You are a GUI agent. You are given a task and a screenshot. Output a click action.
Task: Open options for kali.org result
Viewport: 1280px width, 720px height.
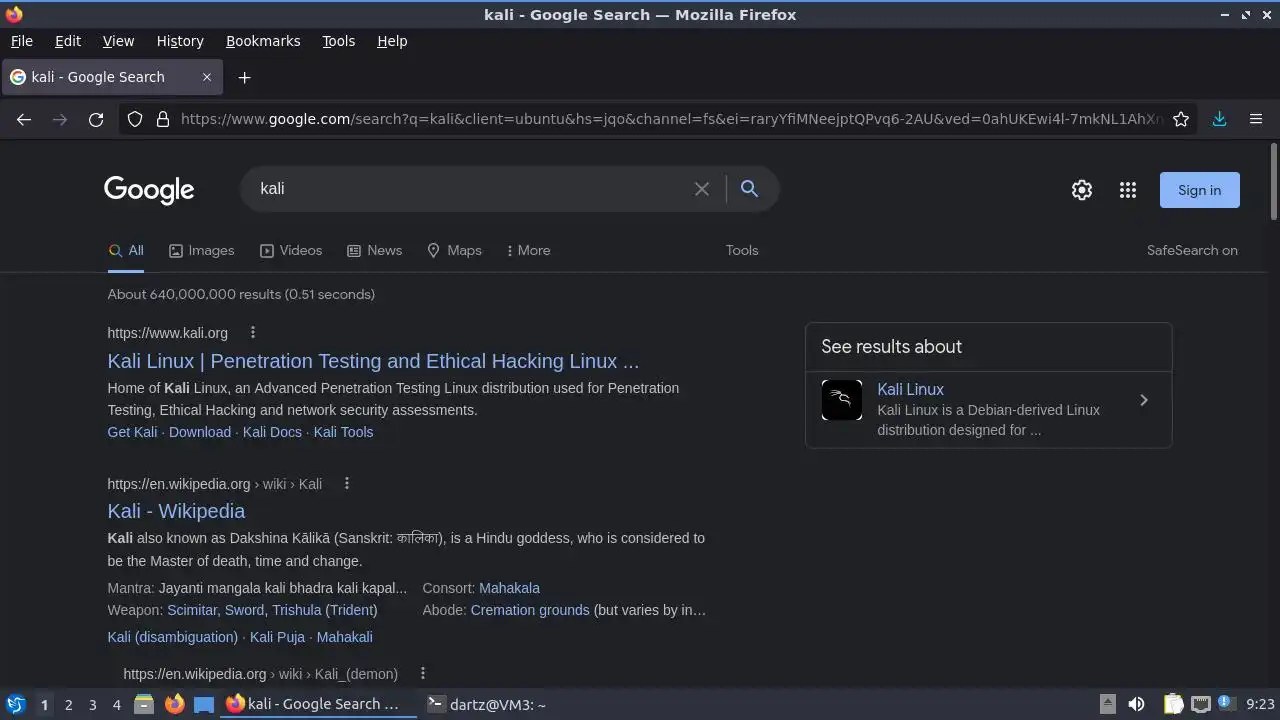tap(252, 333)
